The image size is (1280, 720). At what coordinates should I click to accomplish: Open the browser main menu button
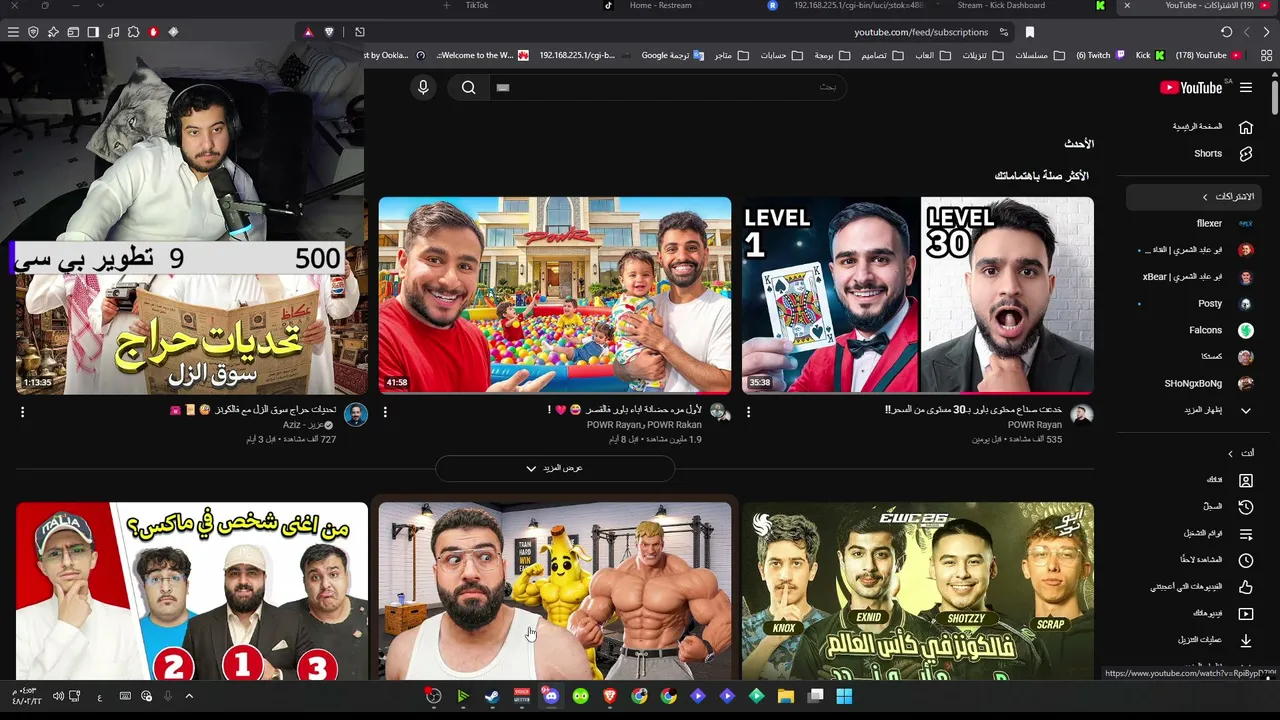13,32
